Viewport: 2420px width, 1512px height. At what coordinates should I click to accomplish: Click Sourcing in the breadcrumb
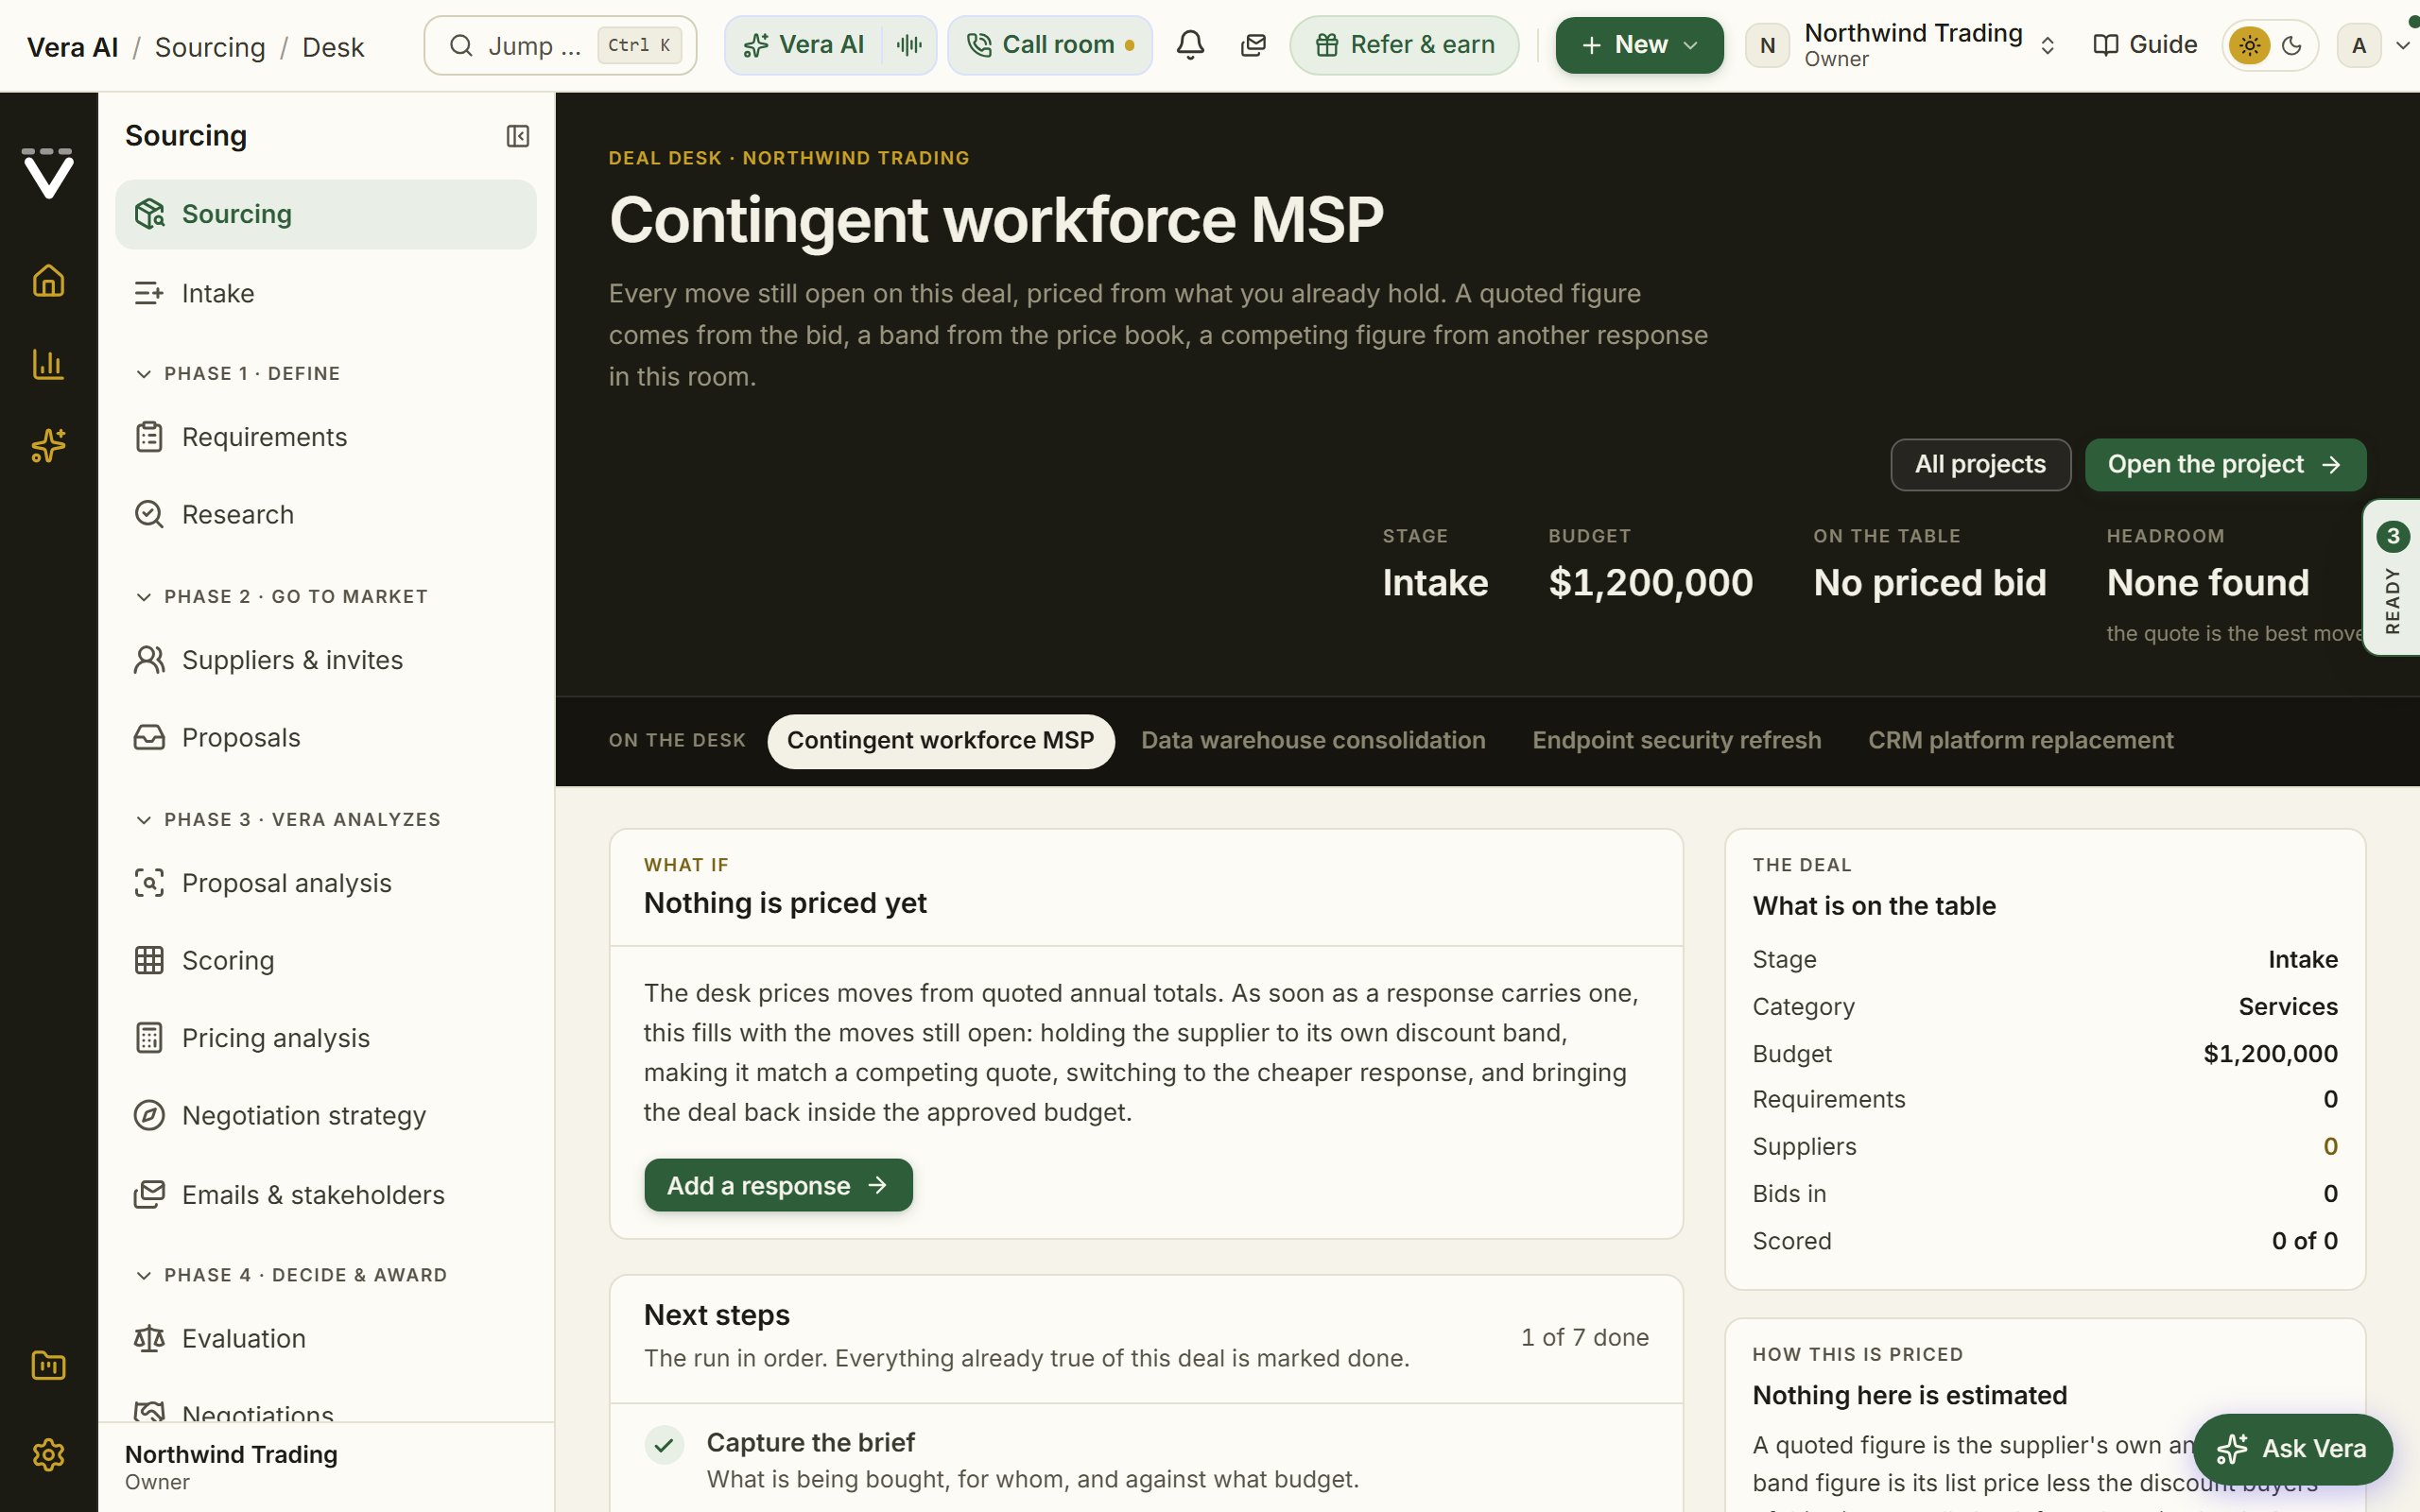pos(210,47)
